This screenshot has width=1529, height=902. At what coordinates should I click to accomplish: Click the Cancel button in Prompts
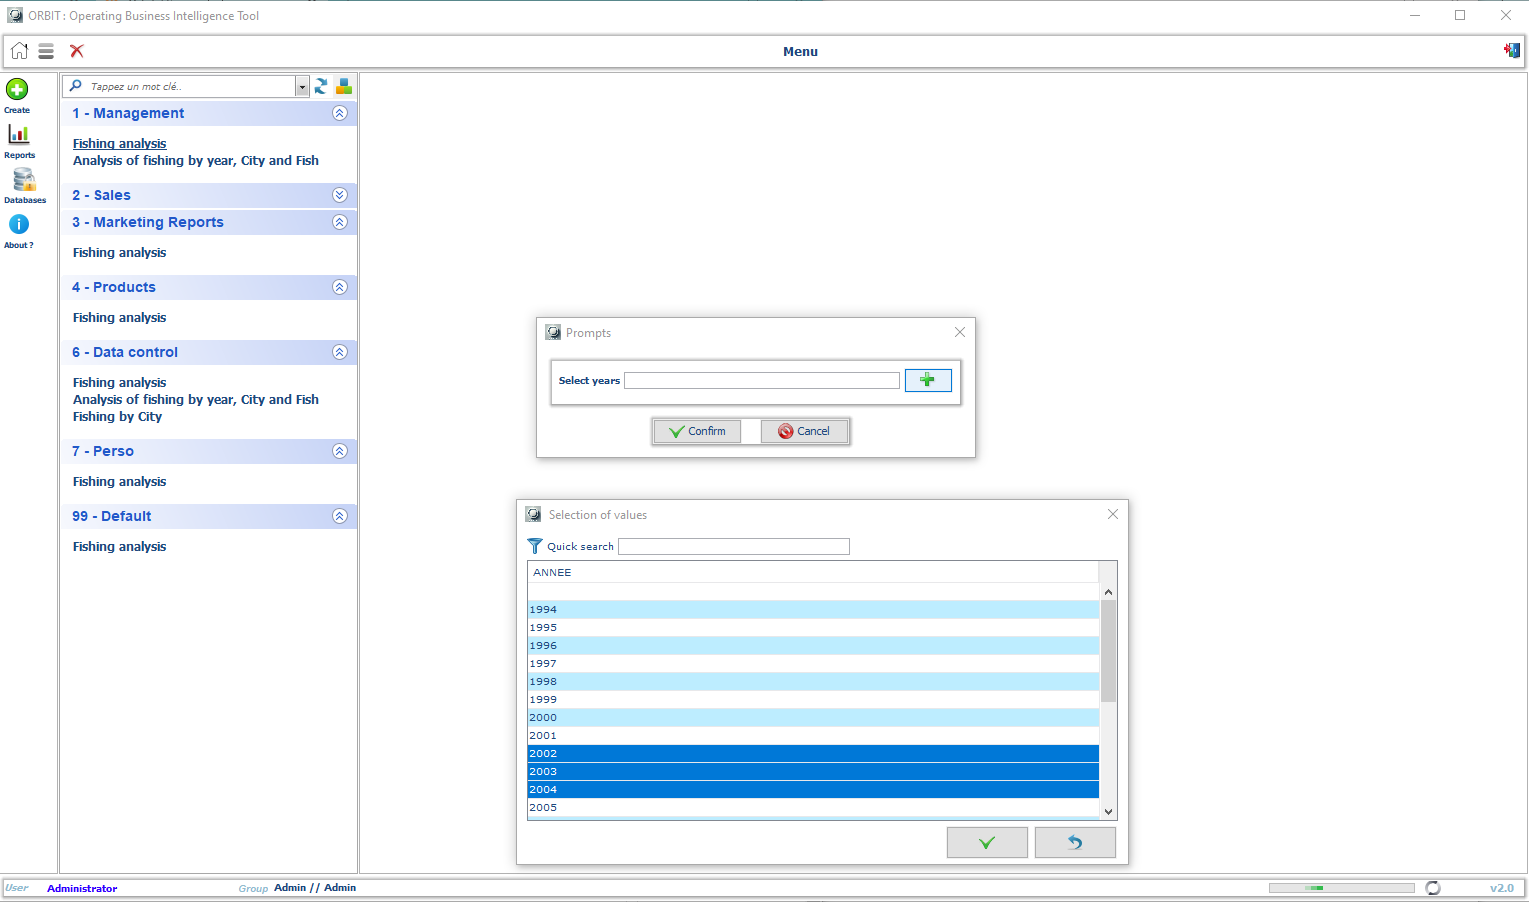pyautogui.click(x=804, y=431)
